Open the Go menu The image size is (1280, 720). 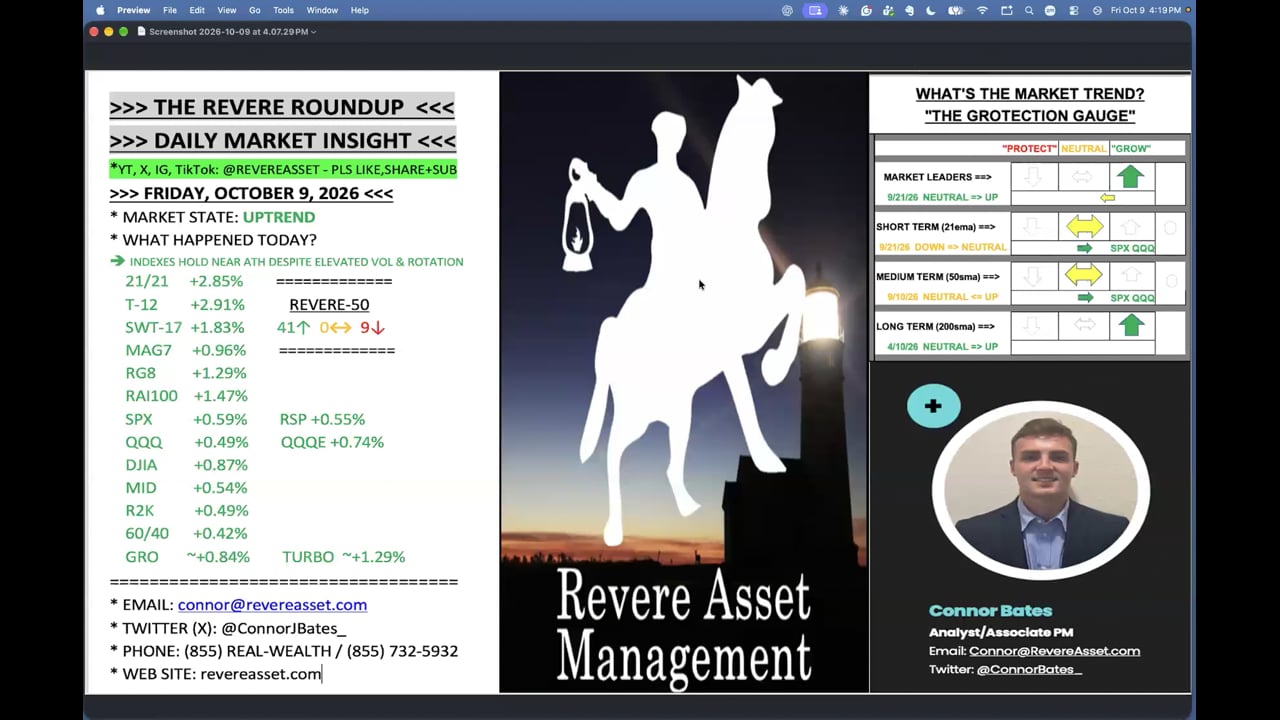pos(255,10)
